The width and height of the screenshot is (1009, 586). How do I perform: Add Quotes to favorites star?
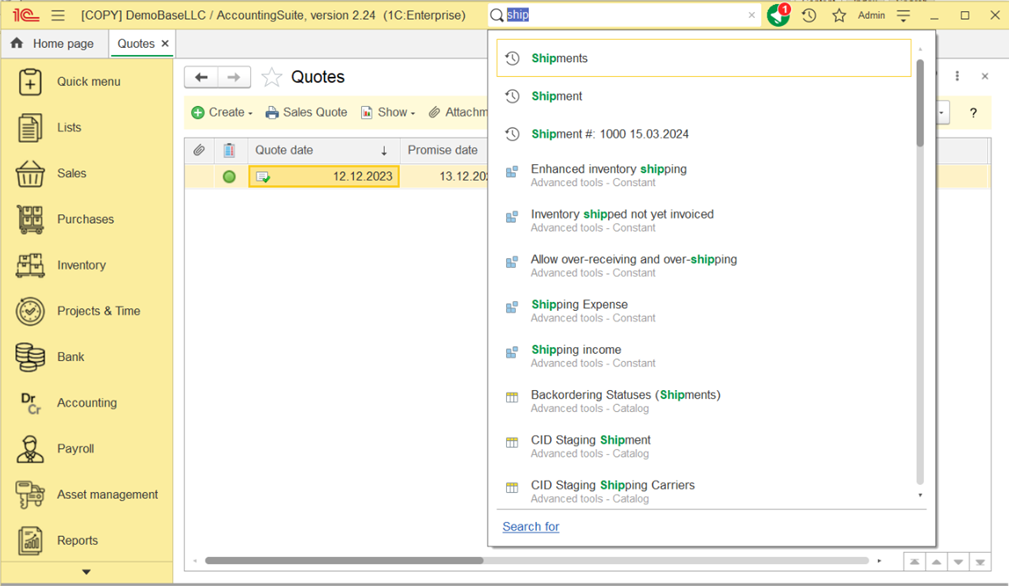(x=271, y=78)
